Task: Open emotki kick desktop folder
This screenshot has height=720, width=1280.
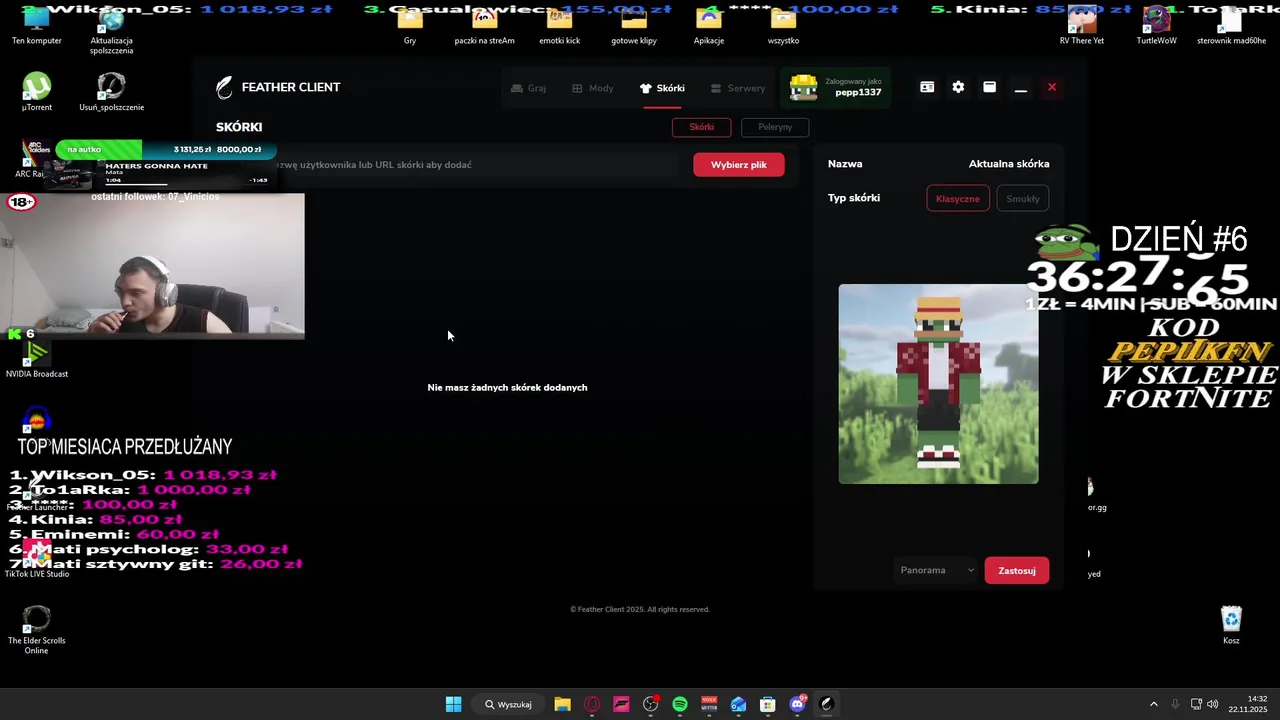Action: [x=559, y=26]
